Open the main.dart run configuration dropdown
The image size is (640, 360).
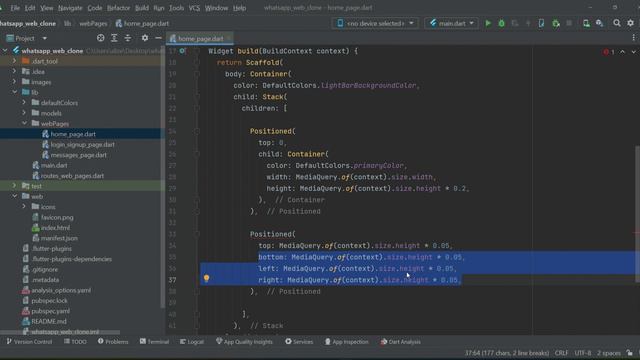tap(451, 23)
